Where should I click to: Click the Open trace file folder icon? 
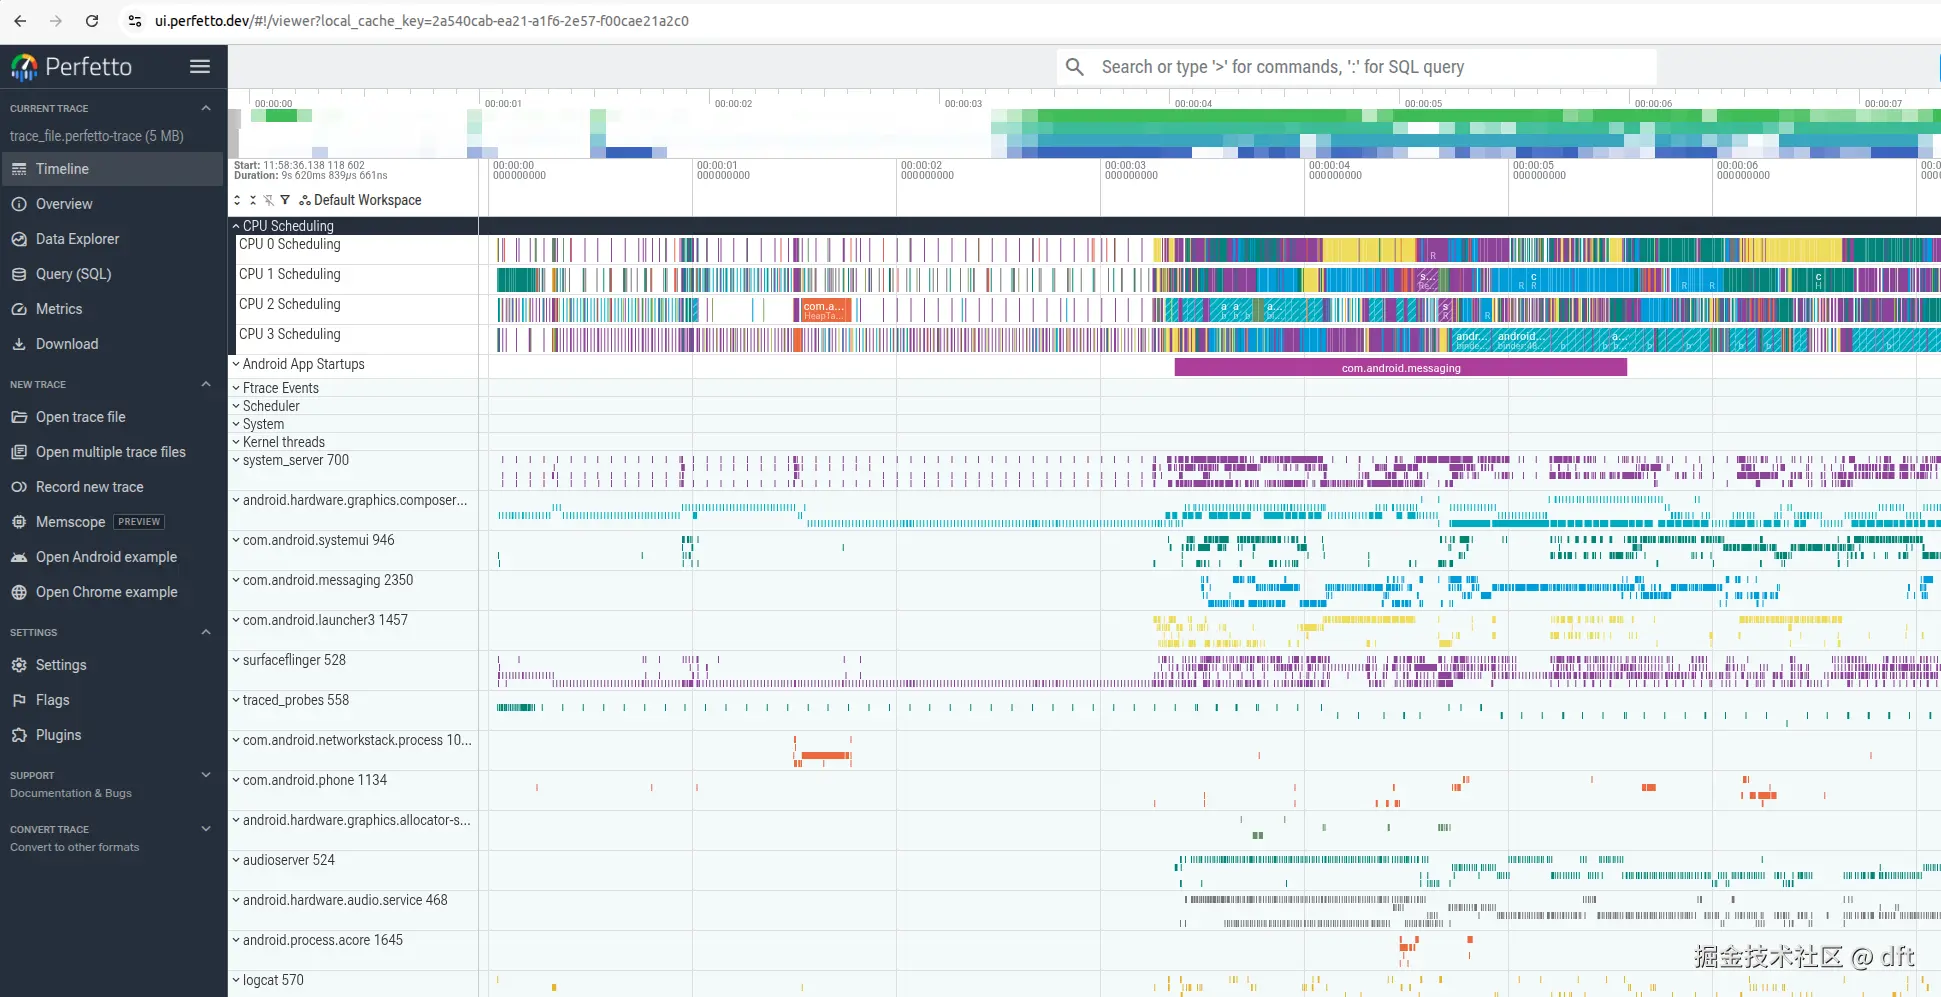pyautogui.click(x=19, y=417)
